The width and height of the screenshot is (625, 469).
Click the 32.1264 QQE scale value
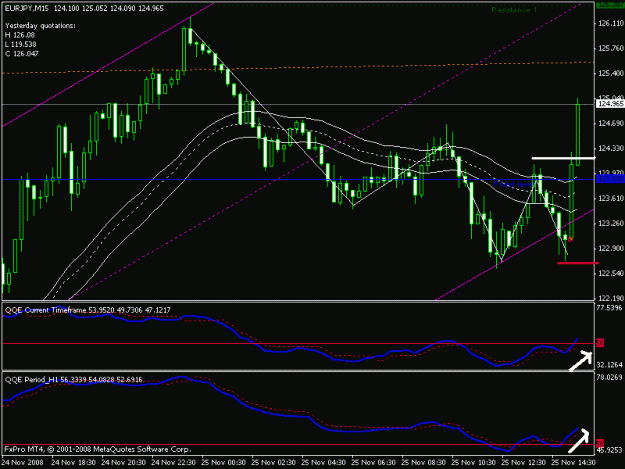pyautogui.click(x=609, y=365)
